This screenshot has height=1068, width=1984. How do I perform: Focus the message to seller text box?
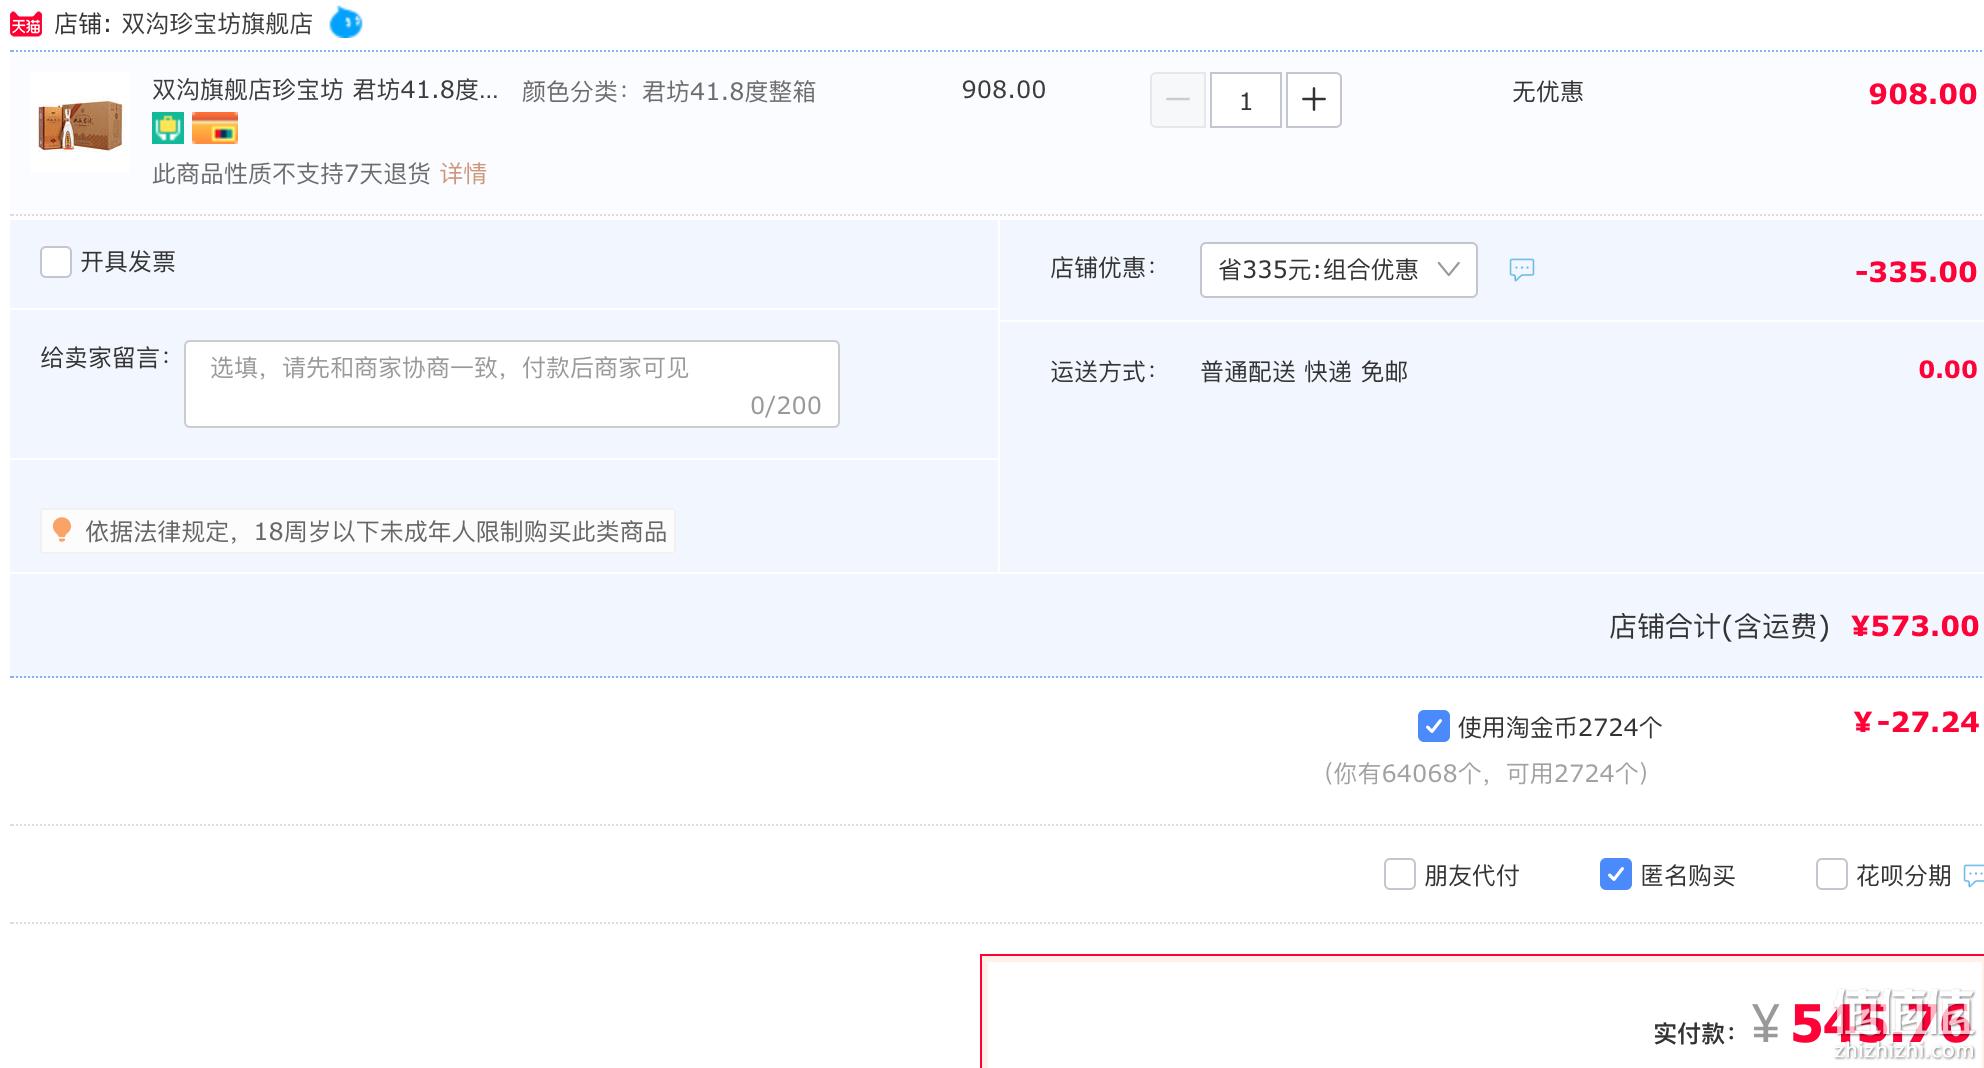coord(512,384)
